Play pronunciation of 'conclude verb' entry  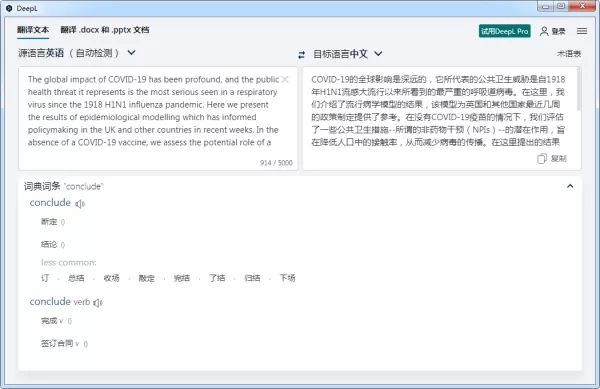[98, 303]
